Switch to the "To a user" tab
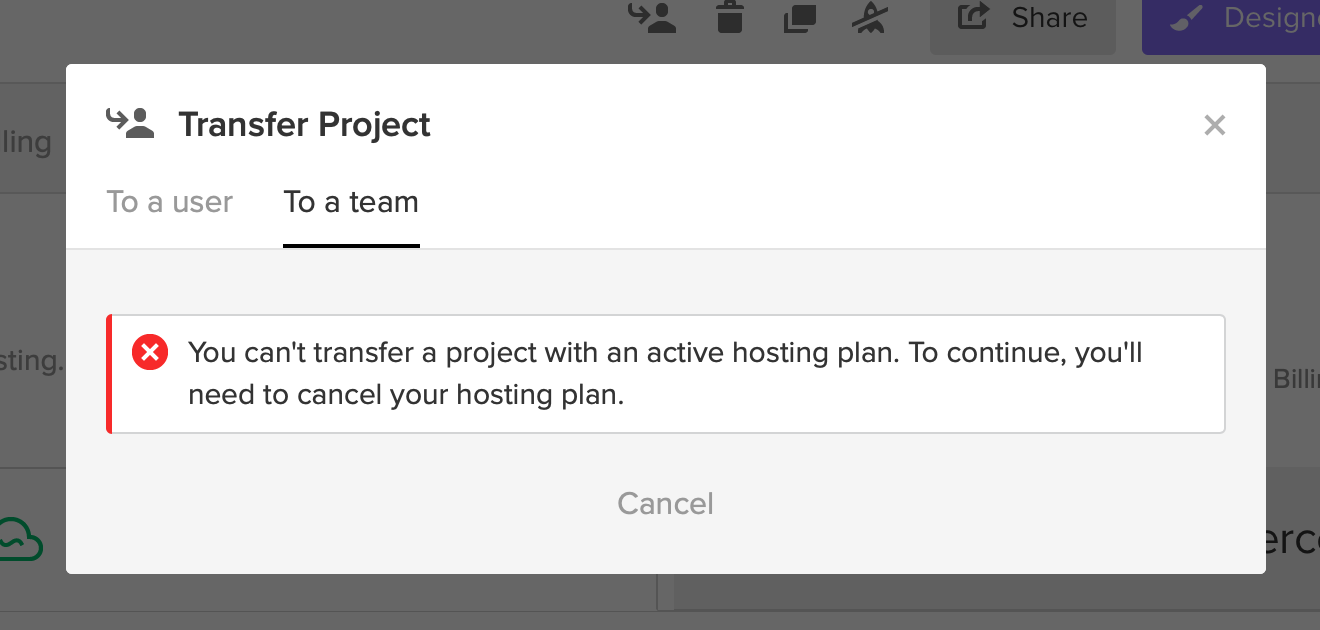The width and height of the screenshot is (1320, 630). pyautogui.click(x=170, y=202)
